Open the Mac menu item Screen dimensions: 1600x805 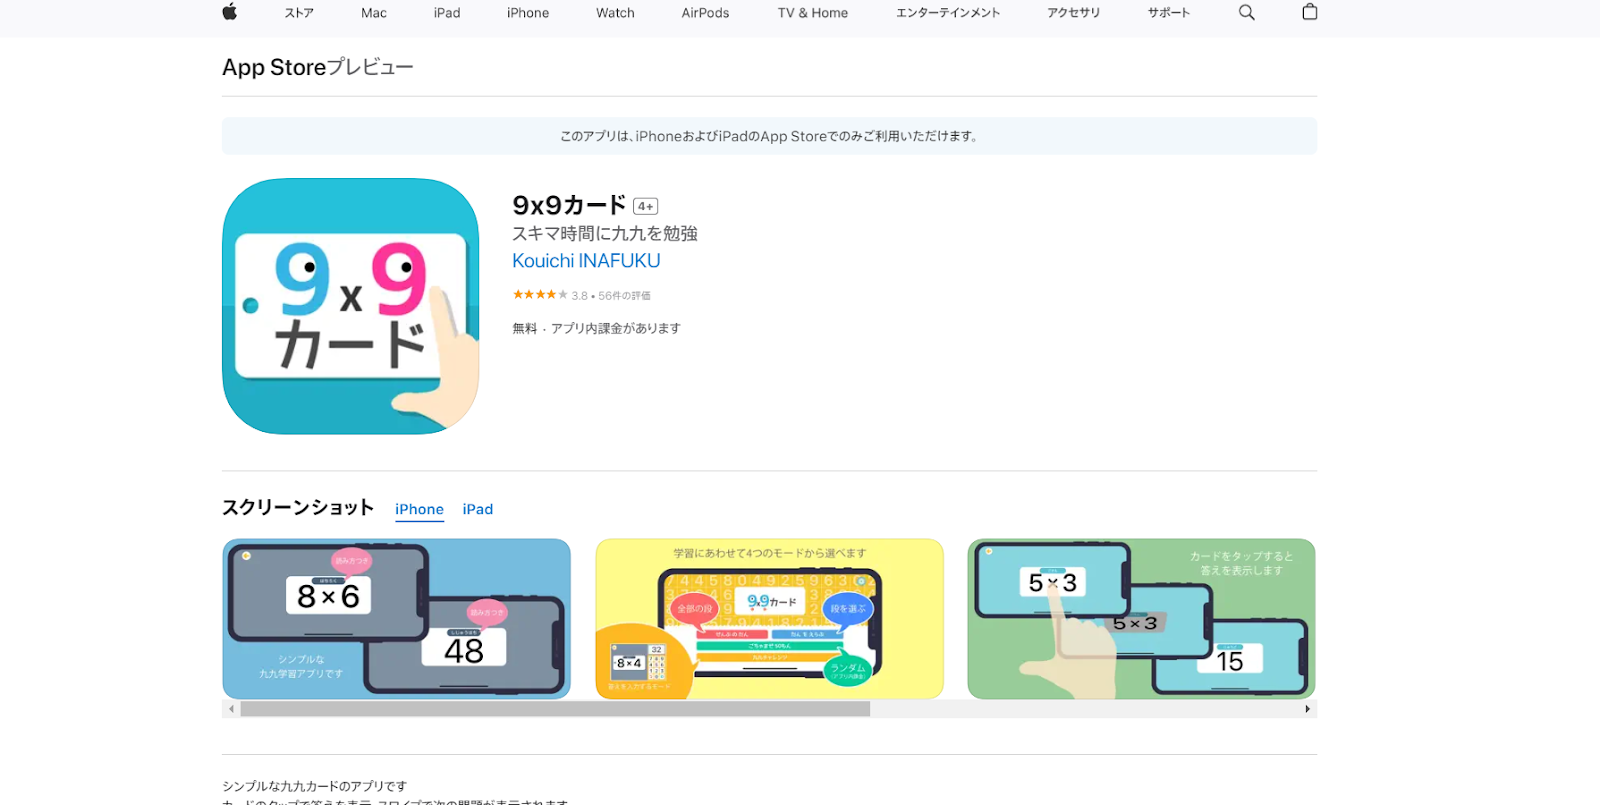pyautogui.click(x=374, y=13)
